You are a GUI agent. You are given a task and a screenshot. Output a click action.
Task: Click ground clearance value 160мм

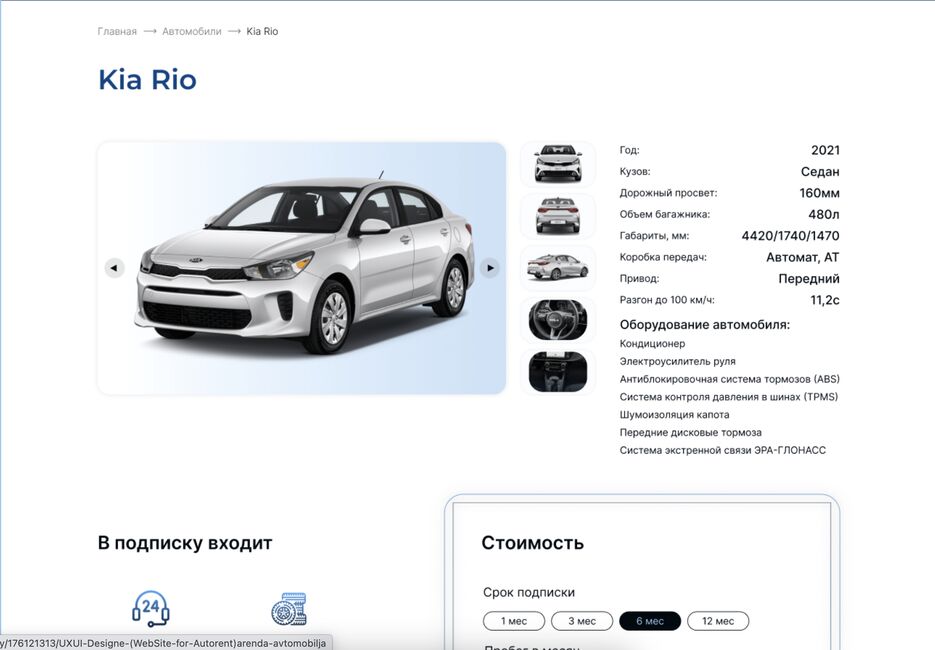tap(819, 193)
